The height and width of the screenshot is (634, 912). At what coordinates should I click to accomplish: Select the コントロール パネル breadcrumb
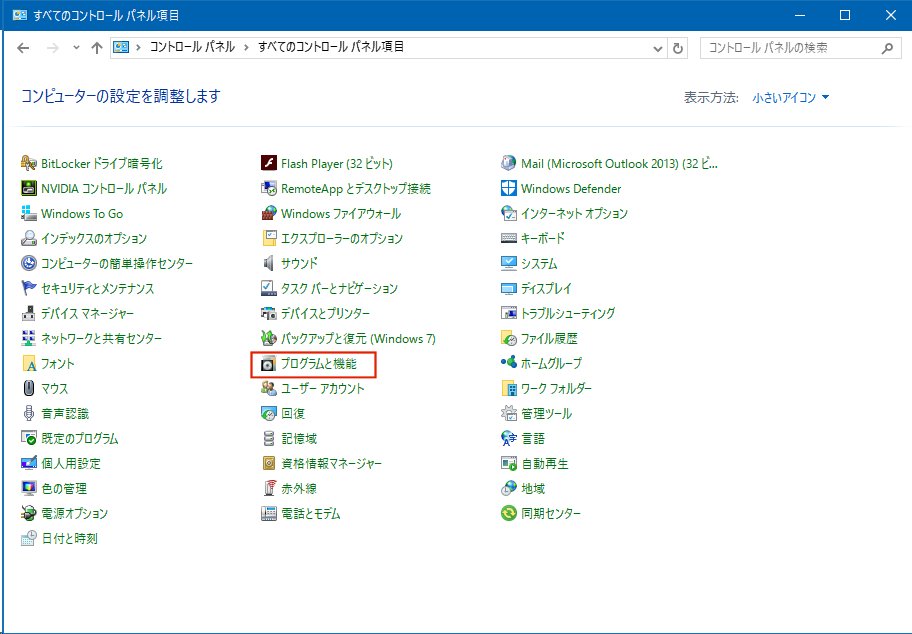click(192, 47)
